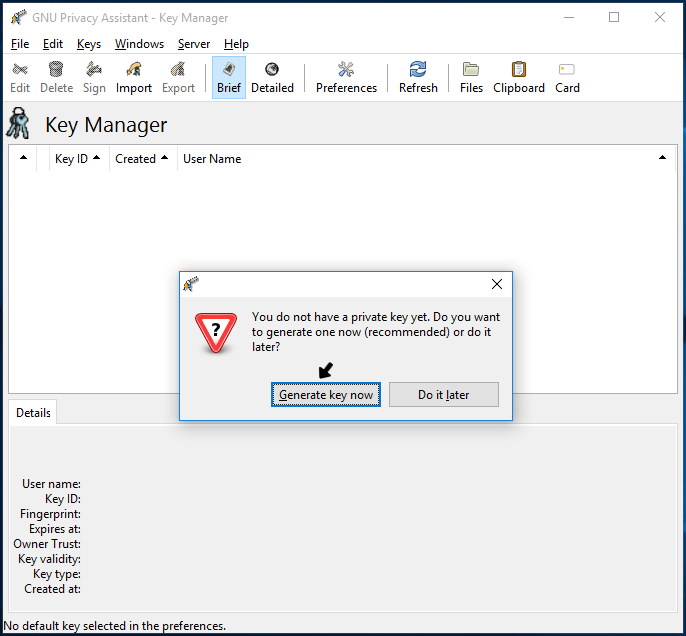686x636 pixels.
Task: Select the Details tab
Action: click(x=33, y=412)
